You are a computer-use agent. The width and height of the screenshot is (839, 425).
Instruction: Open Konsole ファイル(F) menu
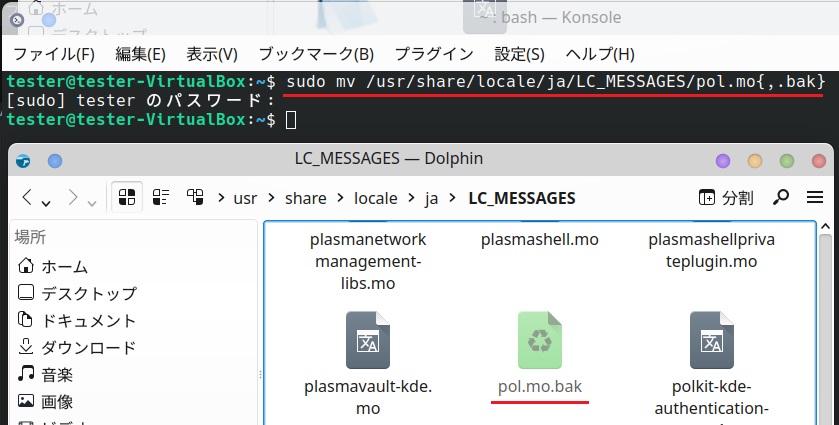click(54, 54)
